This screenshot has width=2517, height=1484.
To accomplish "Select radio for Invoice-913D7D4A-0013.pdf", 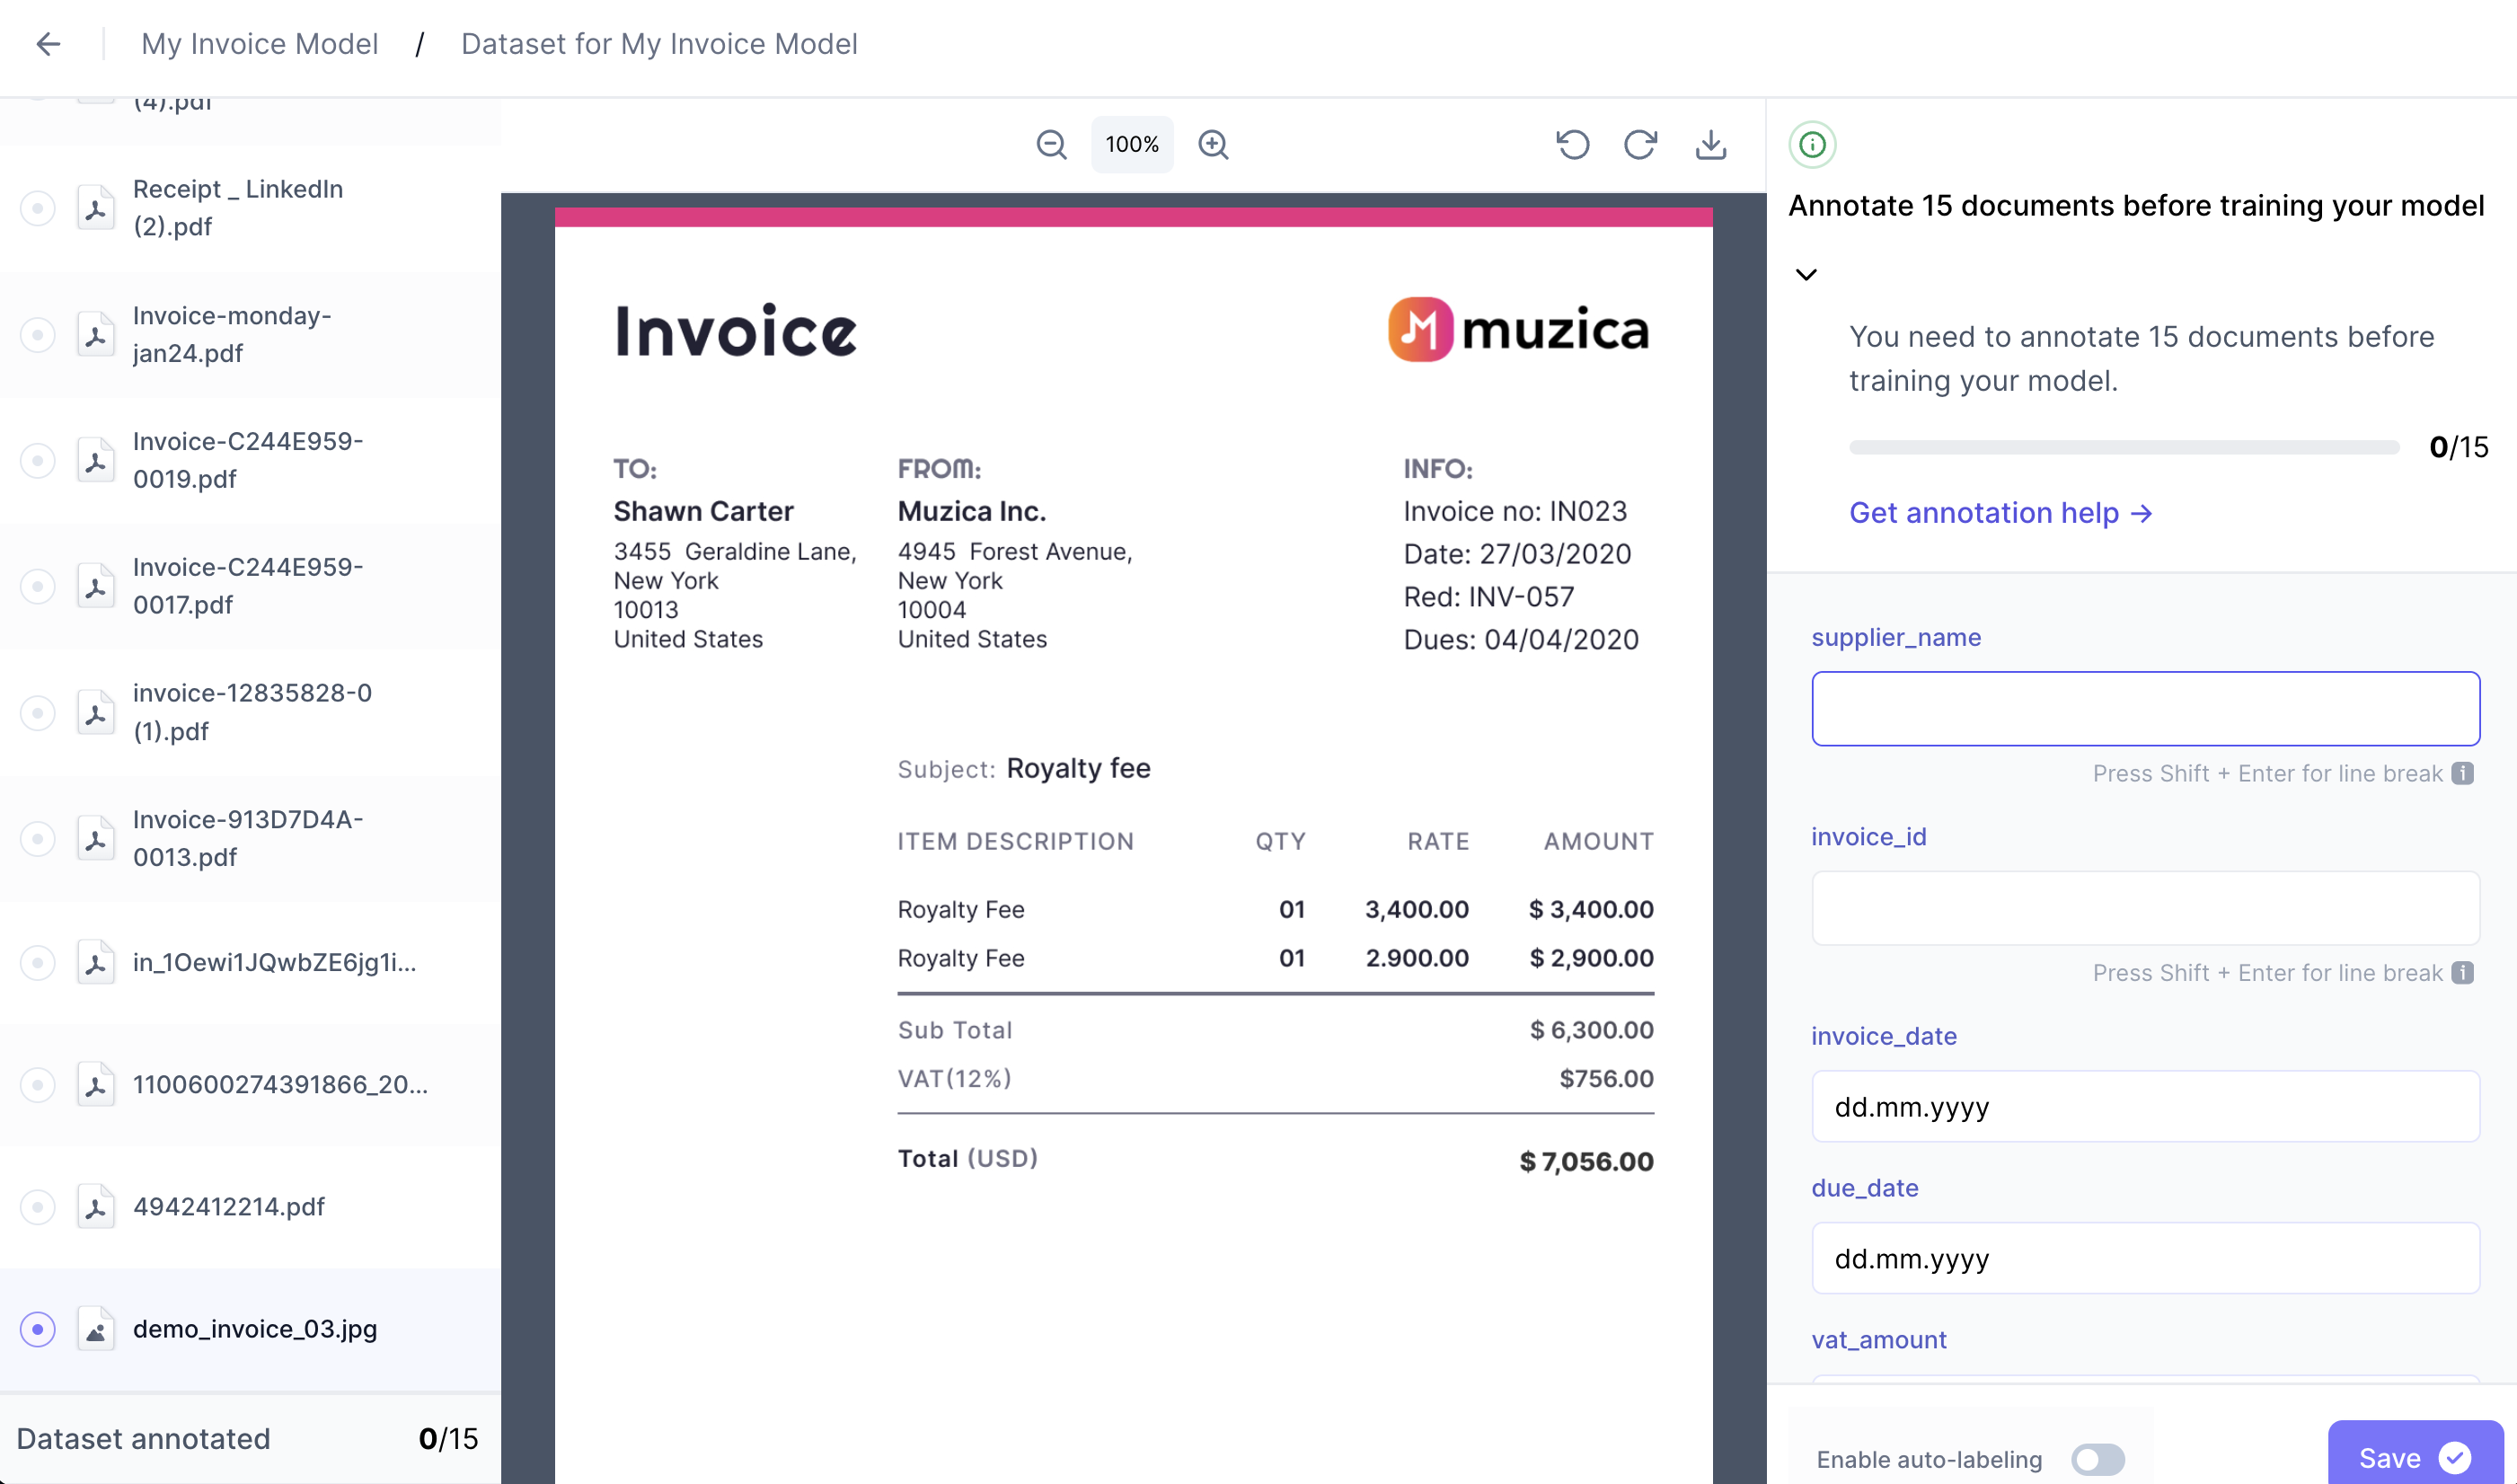I will coord(38,838).
